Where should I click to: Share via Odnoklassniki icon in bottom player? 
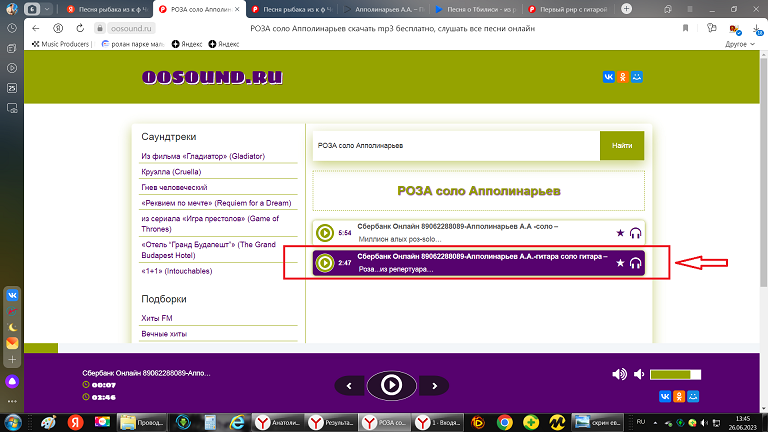pyautogui.click(x=679, y=396)
